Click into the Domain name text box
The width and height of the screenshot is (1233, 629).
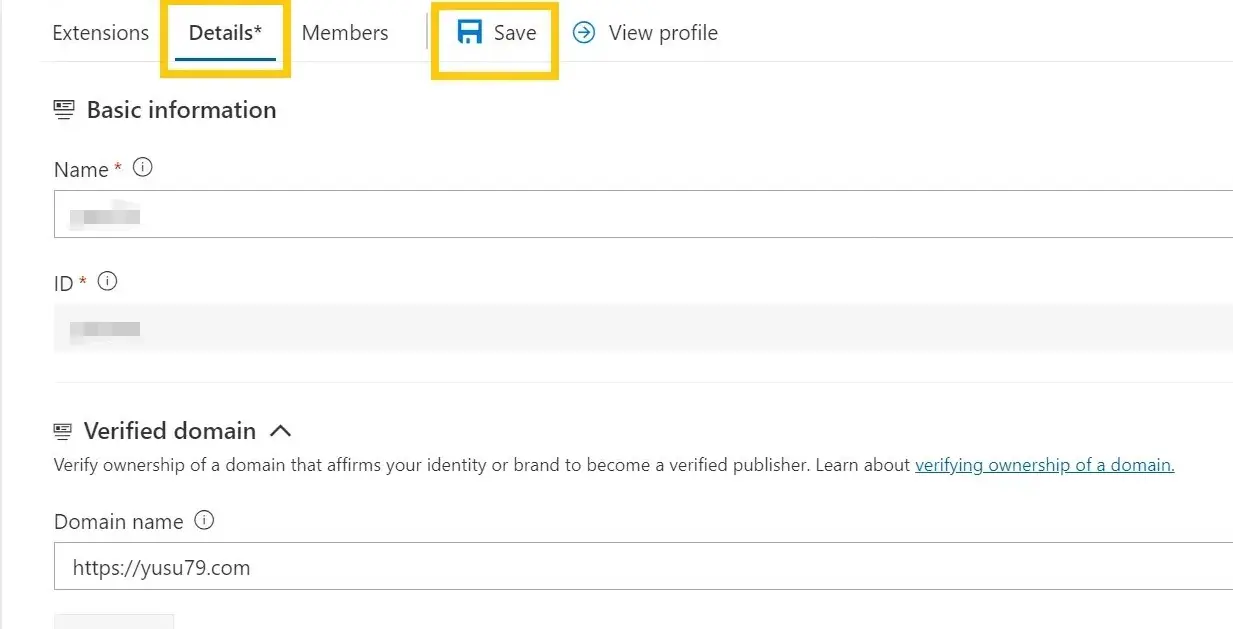pyautogui.click(x=640, y=567)
